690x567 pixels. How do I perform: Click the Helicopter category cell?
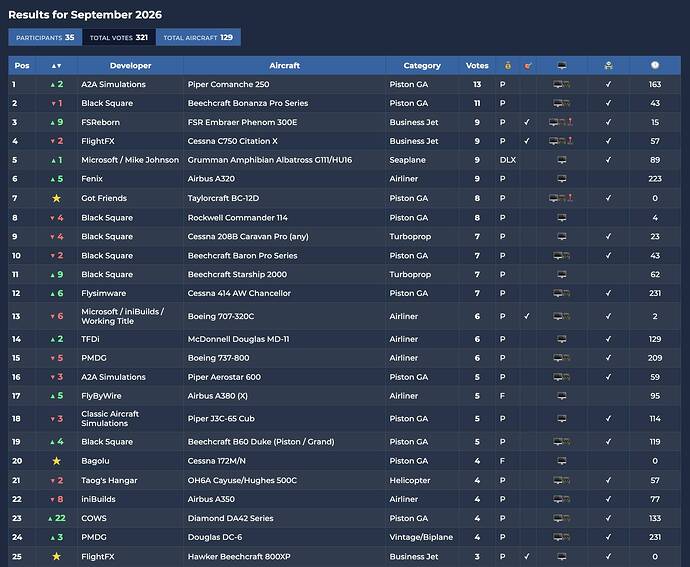[410, 480]
